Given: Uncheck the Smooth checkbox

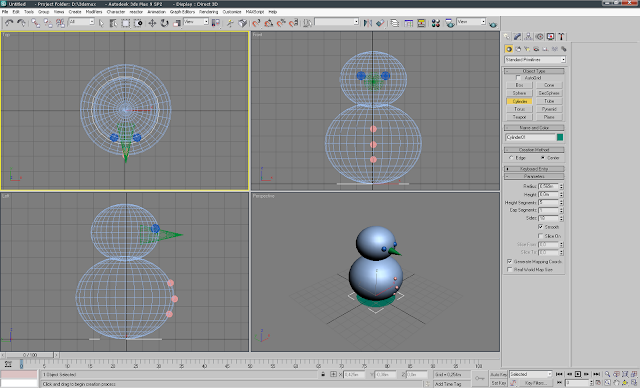Looking at the screenshot, I should click(540, 227).
